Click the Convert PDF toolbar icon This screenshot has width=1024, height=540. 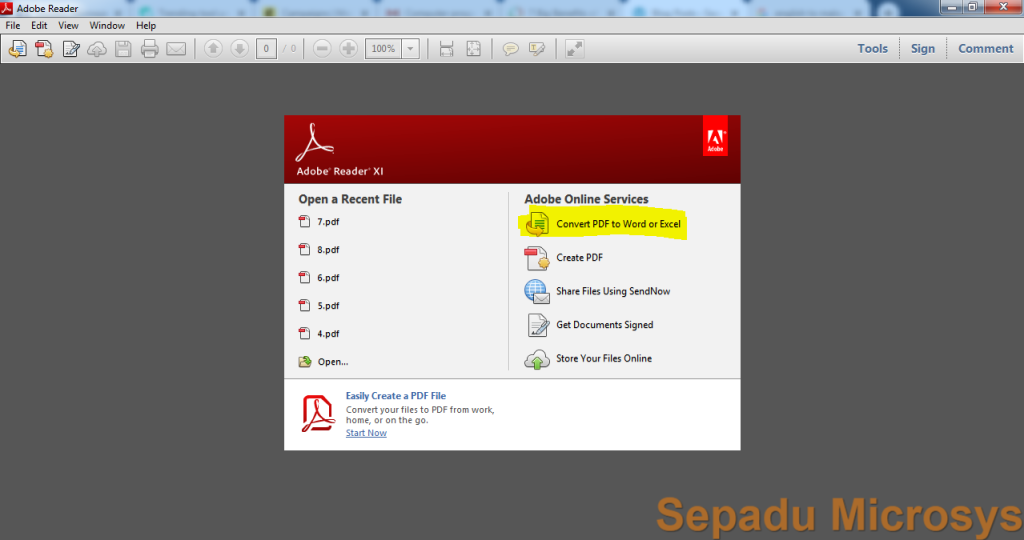(x=18, y=49)
